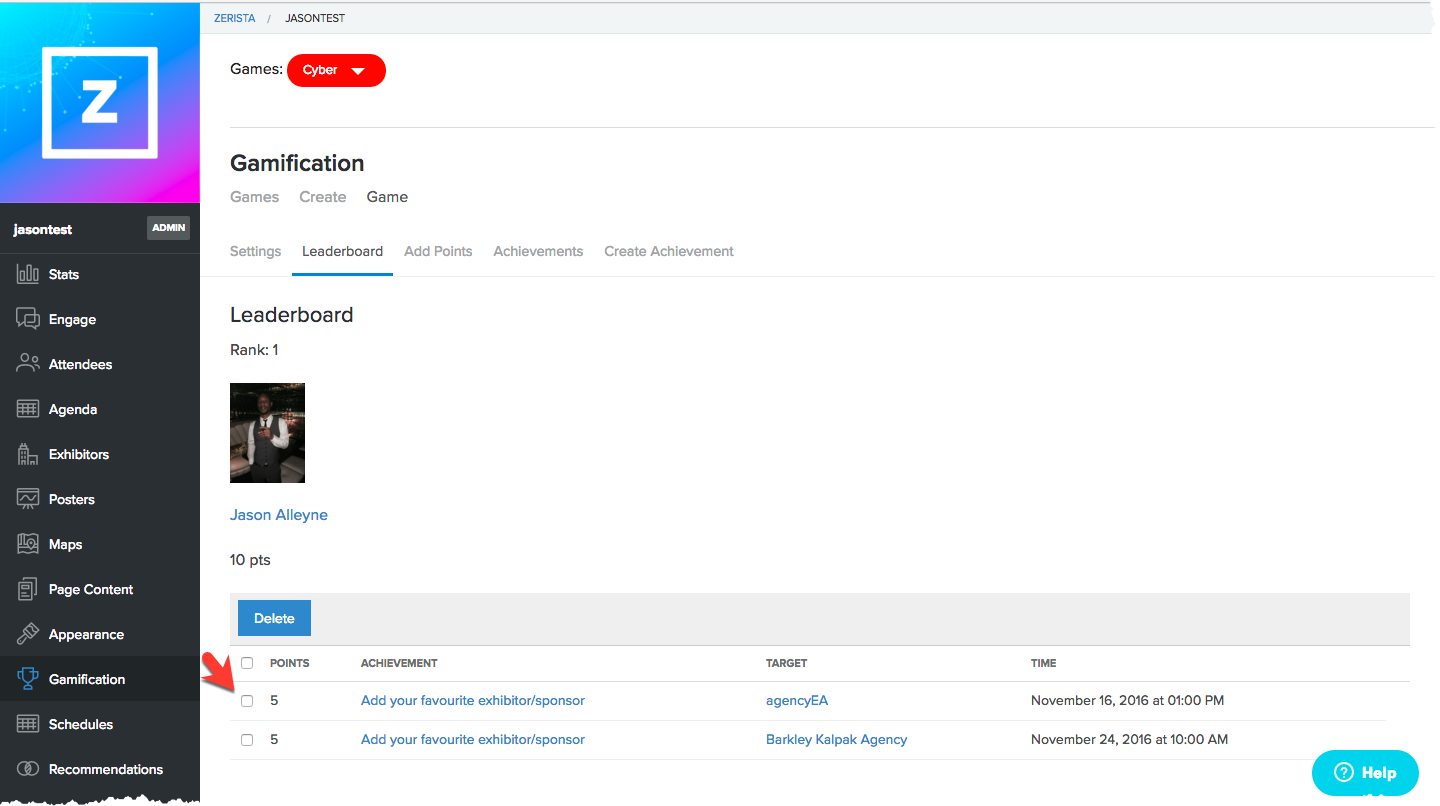Open achievement link in the agencyEA row

pyautogui.click(x=473, y=700)
